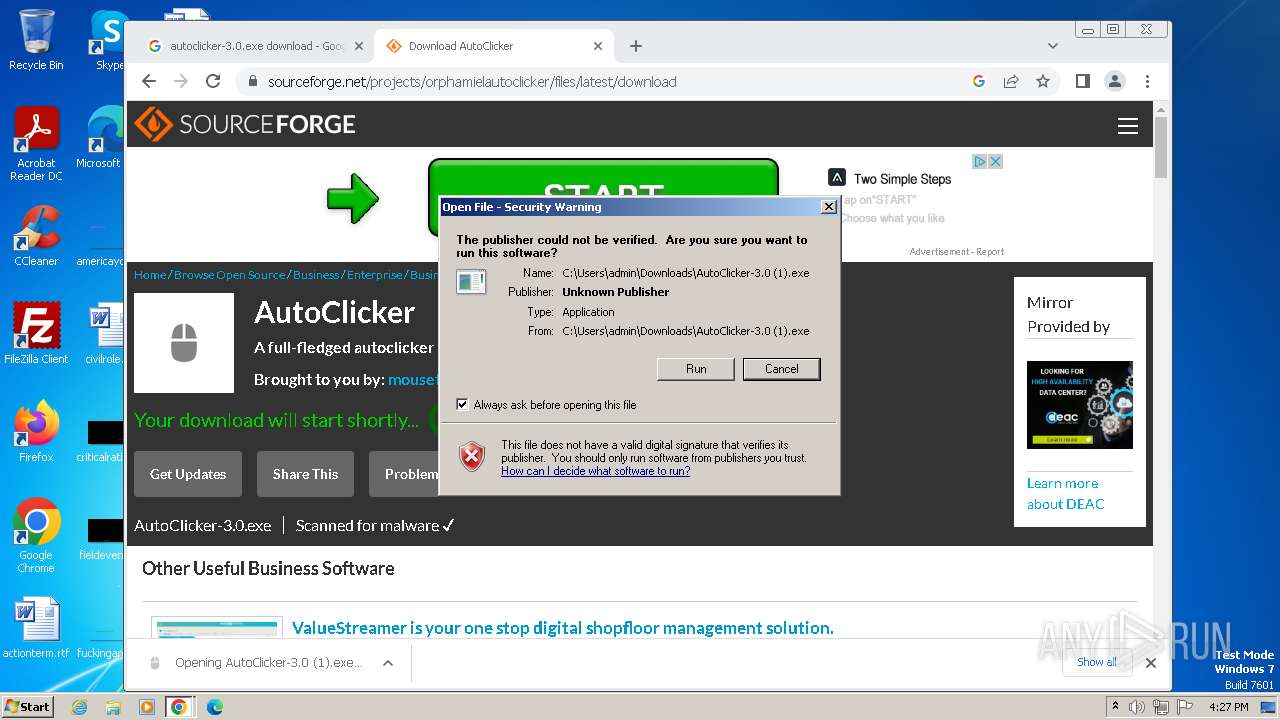Open ValueStreamer shopfloor management link
1280x720 pixels.
563,628
